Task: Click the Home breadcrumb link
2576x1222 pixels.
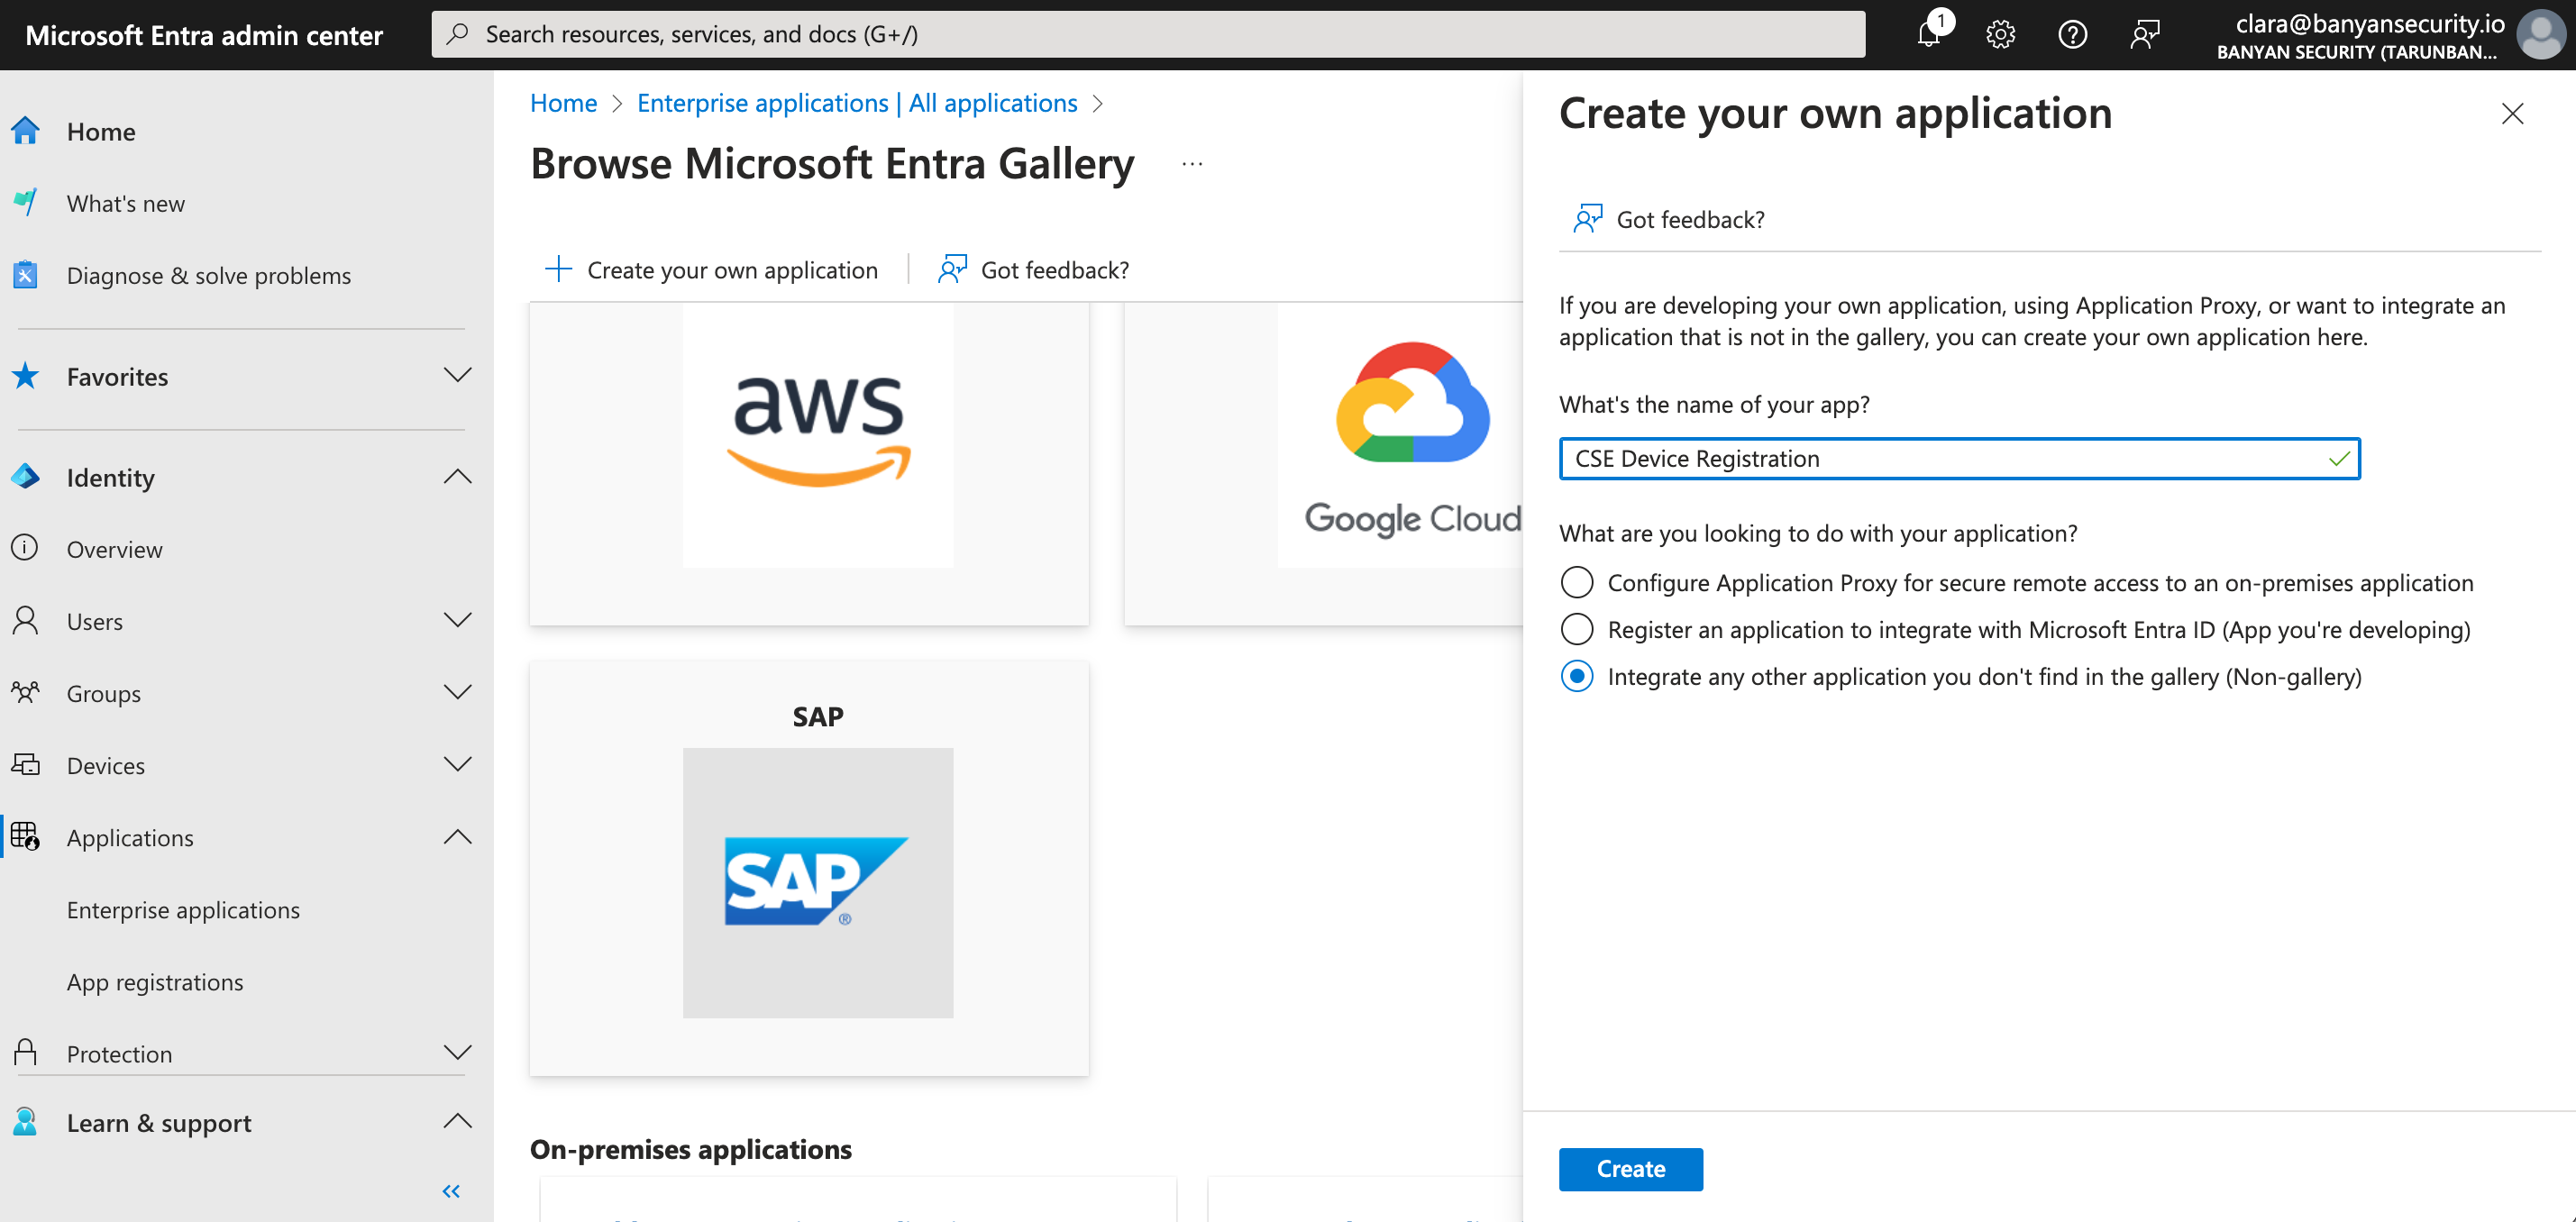Action: (563, 103)
